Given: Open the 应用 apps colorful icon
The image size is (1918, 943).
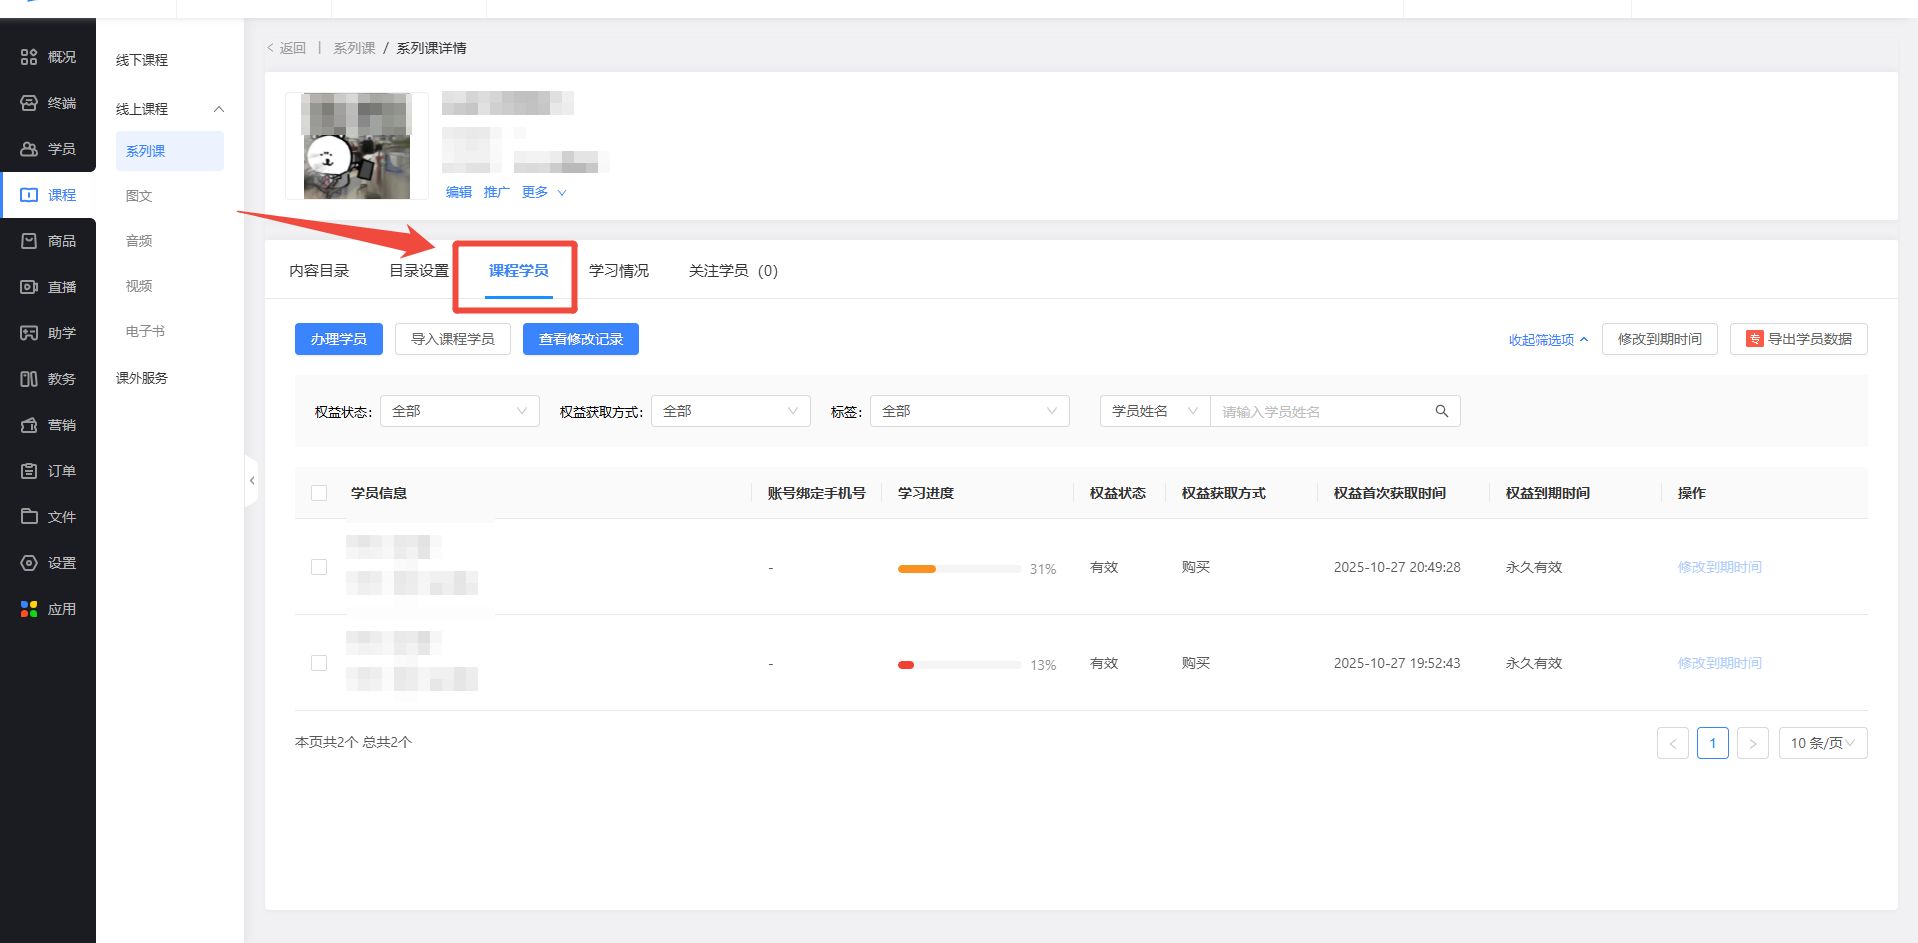Looking at the screenshot, I should 29,609.
